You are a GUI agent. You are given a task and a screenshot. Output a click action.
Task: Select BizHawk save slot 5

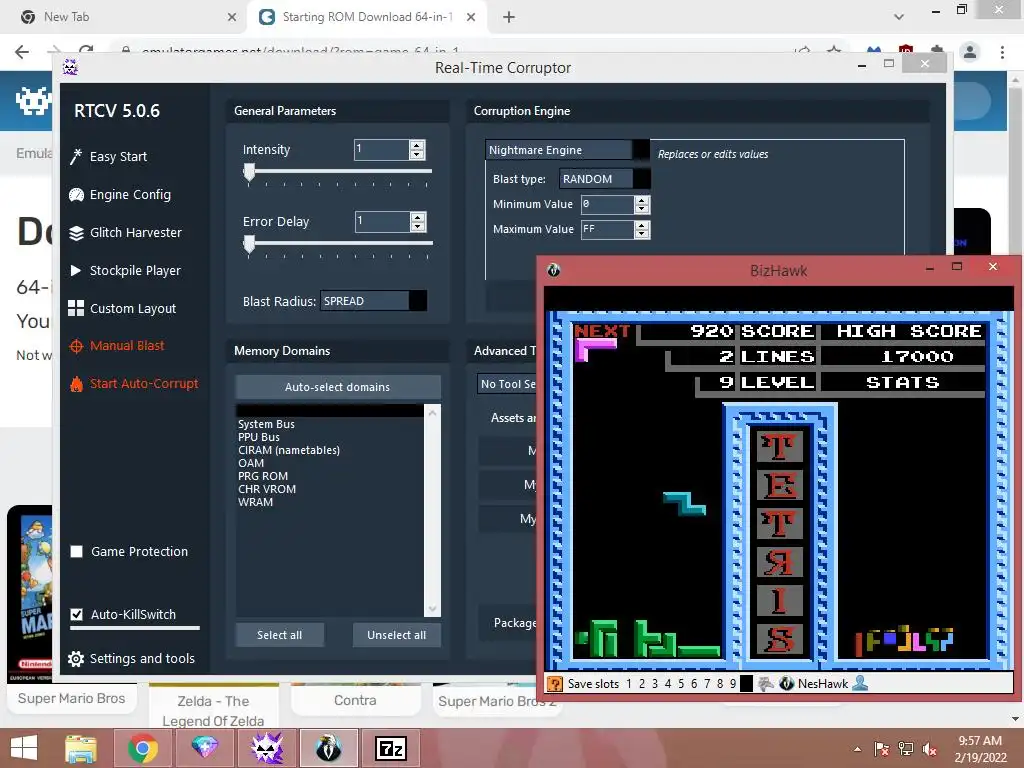(x=680, y=684)
